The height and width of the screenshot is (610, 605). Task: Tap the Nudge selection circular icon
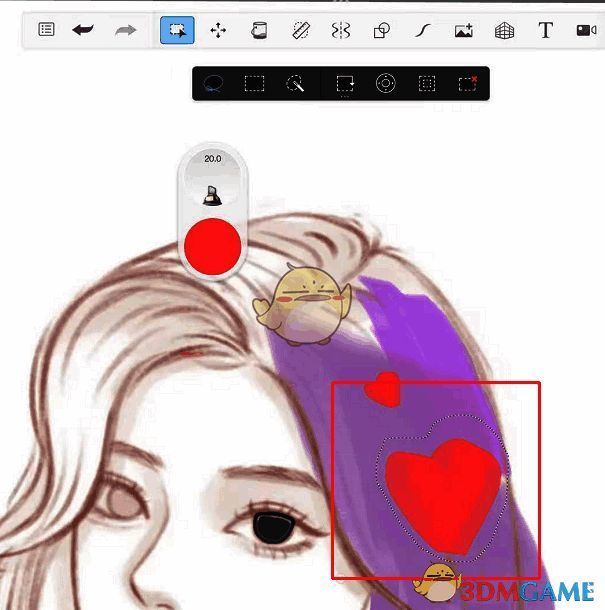tap(386, 84)
